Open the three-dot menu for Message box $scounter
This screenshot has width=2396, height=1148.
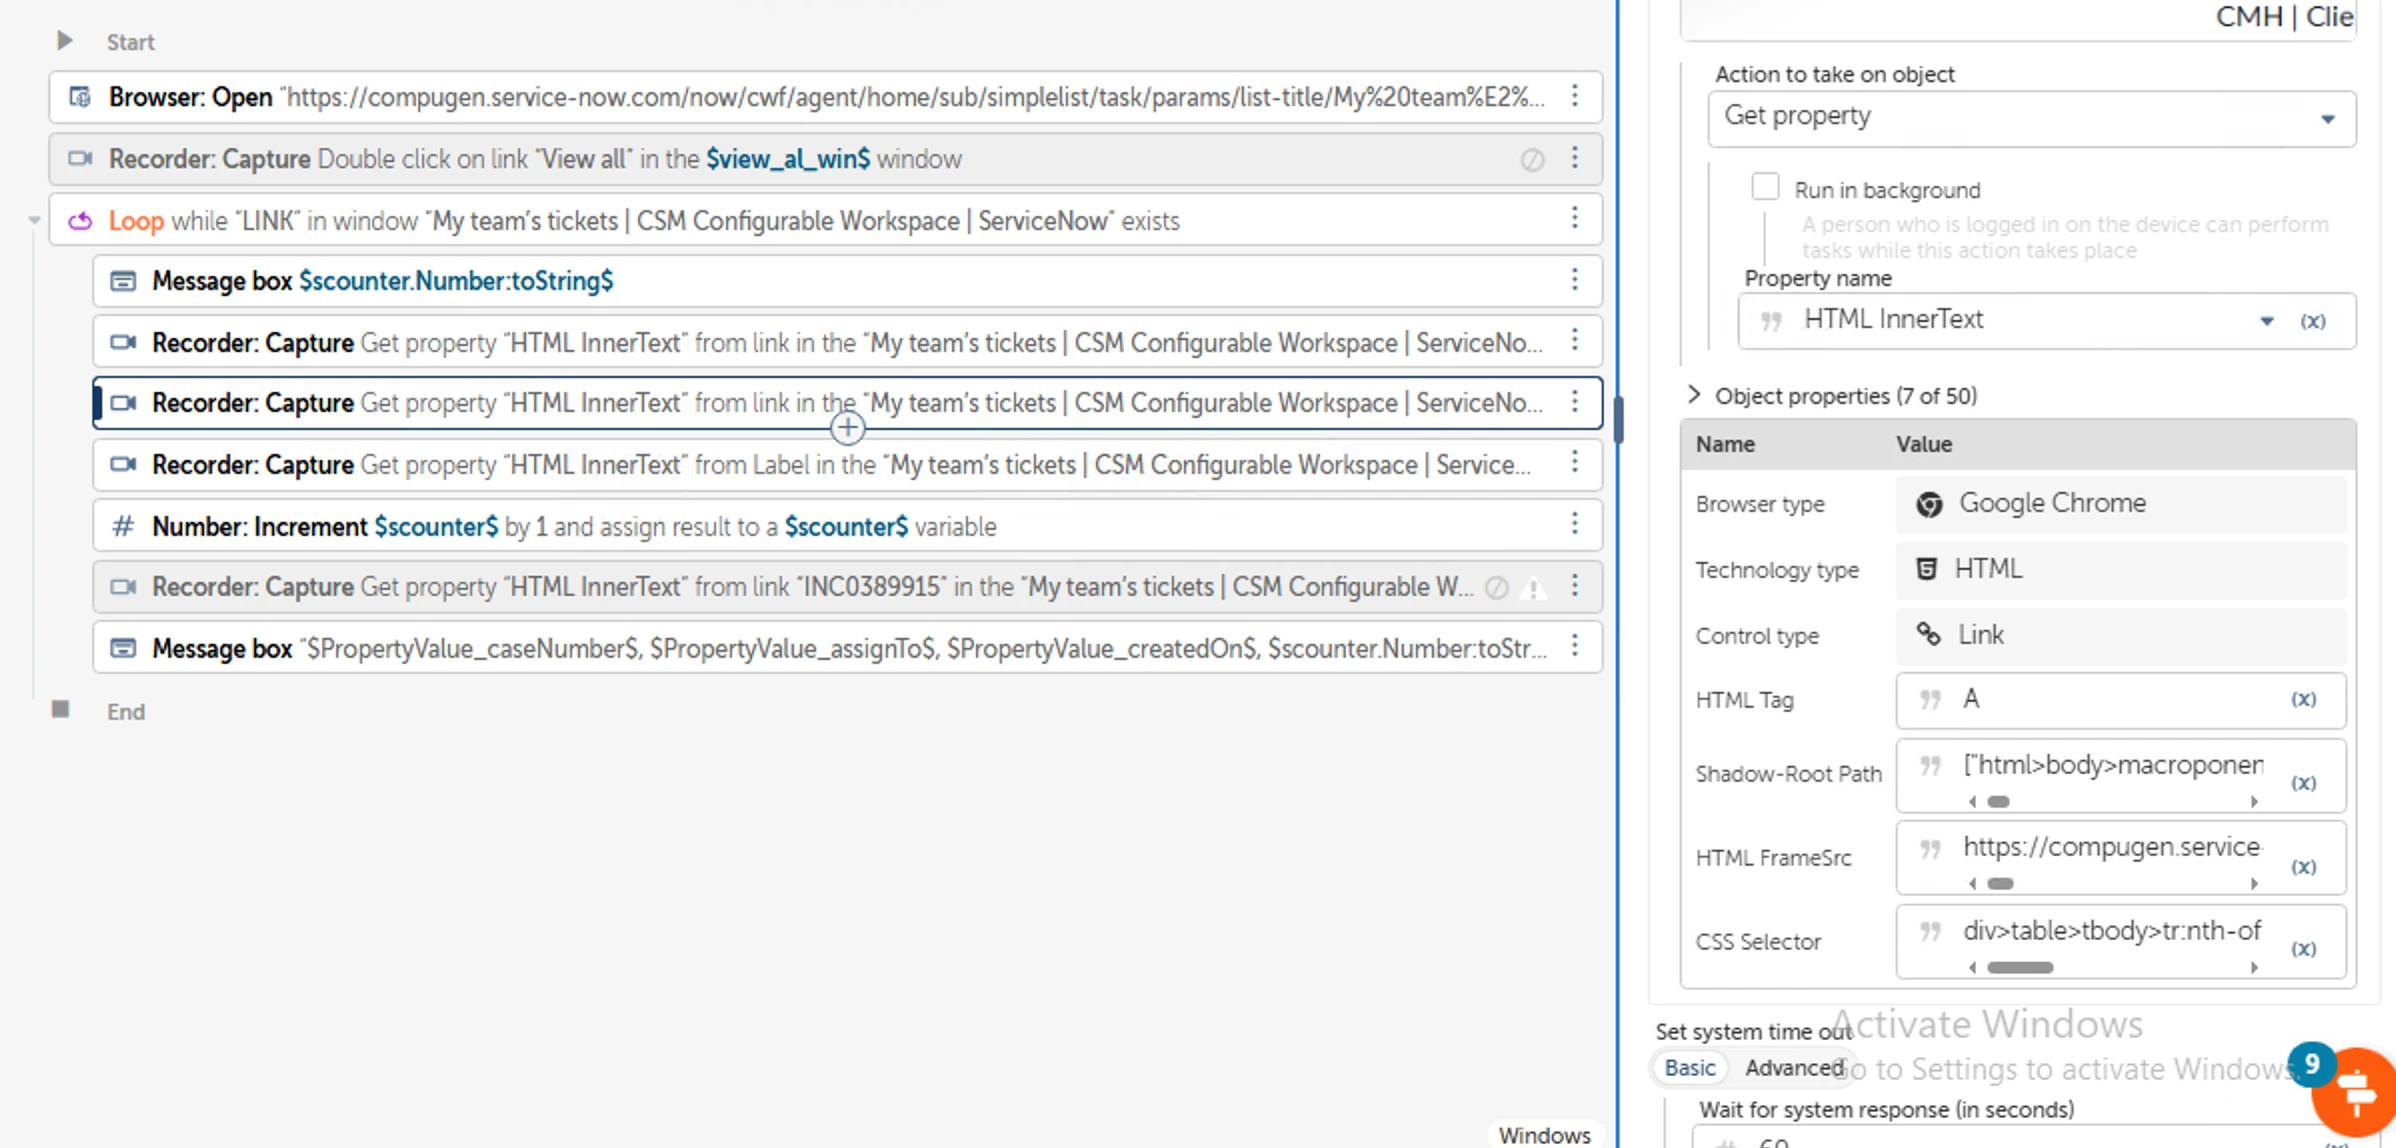pyautogui.click(x=1575, y=280)
